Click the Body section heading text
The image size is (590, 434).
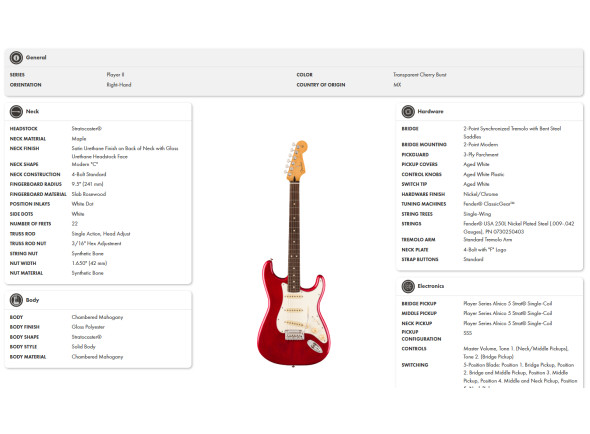(x=32, y=300)
